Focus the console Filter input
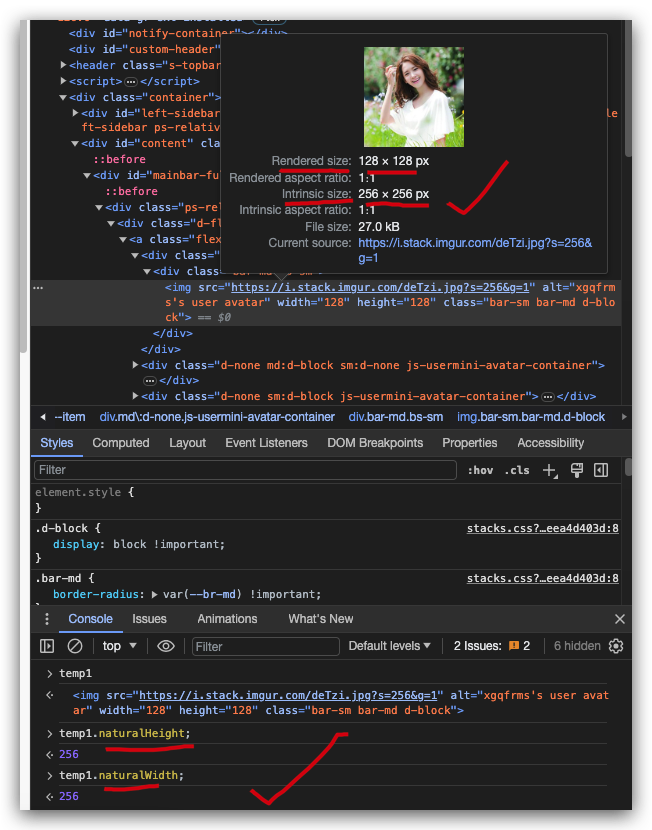Viewport: 652px width, 830px height. [x=266, y=646]
